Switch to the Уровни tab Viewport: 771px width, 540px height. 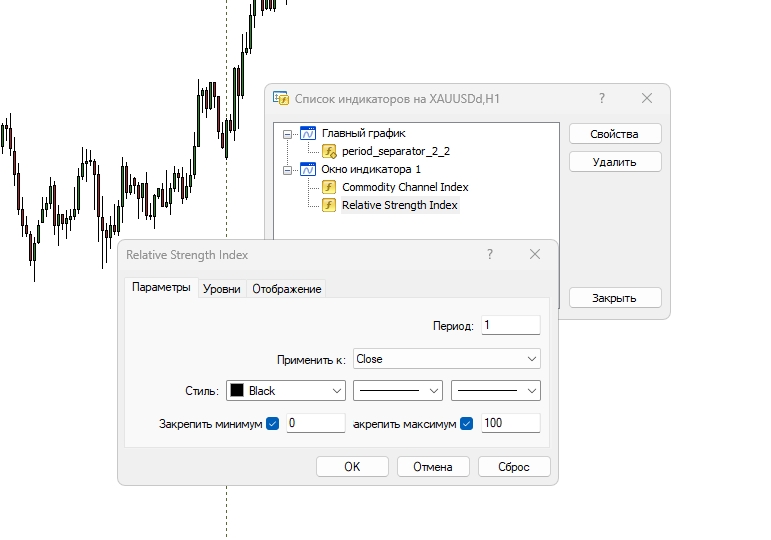pyautogui.click(x=221, y=289)
